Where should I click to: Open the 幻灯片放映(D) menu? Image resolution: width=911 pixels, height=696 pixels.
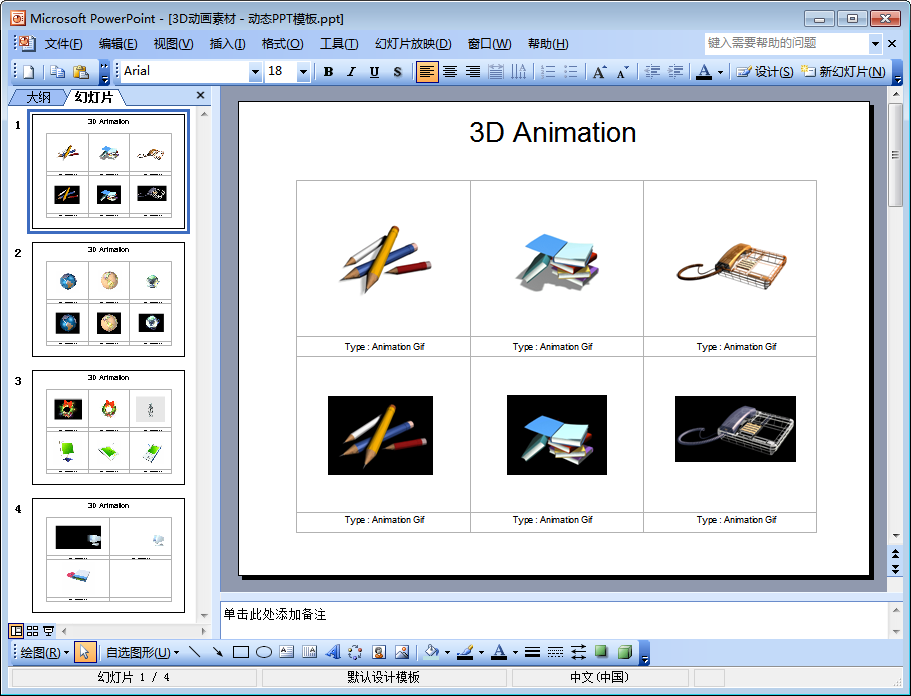tap(413, 44)
